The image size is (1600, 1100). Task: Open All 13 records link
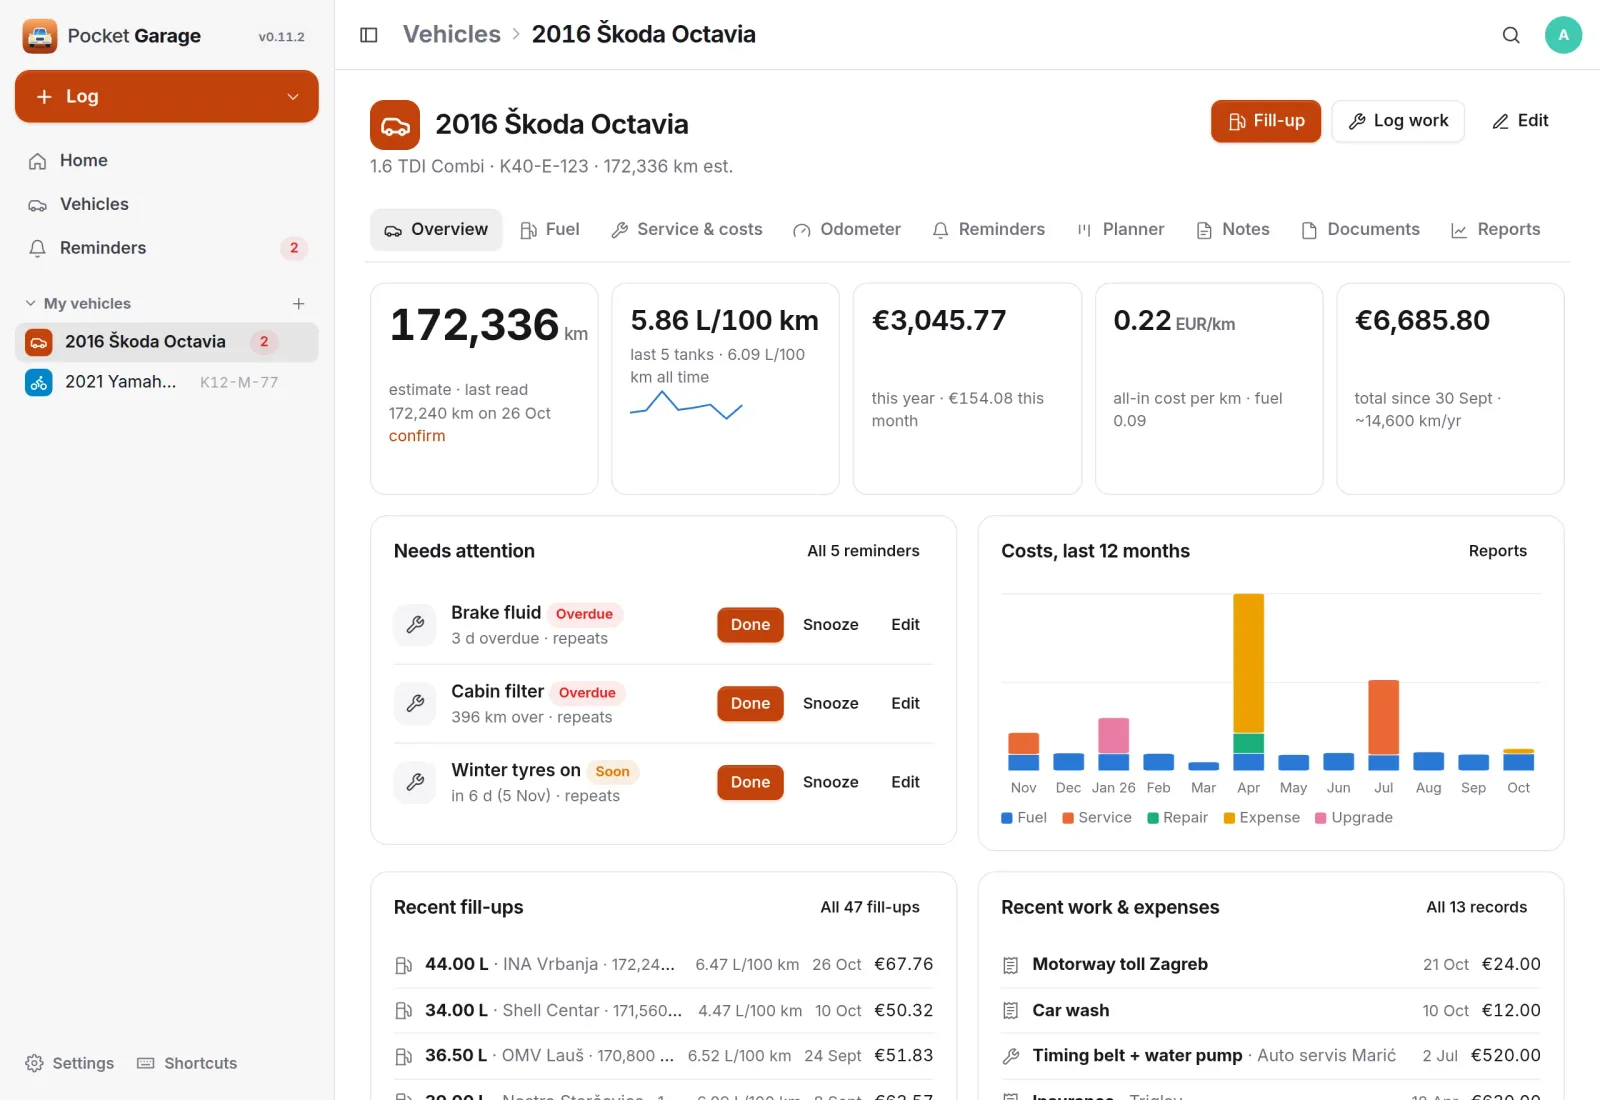pos(1476,907)
